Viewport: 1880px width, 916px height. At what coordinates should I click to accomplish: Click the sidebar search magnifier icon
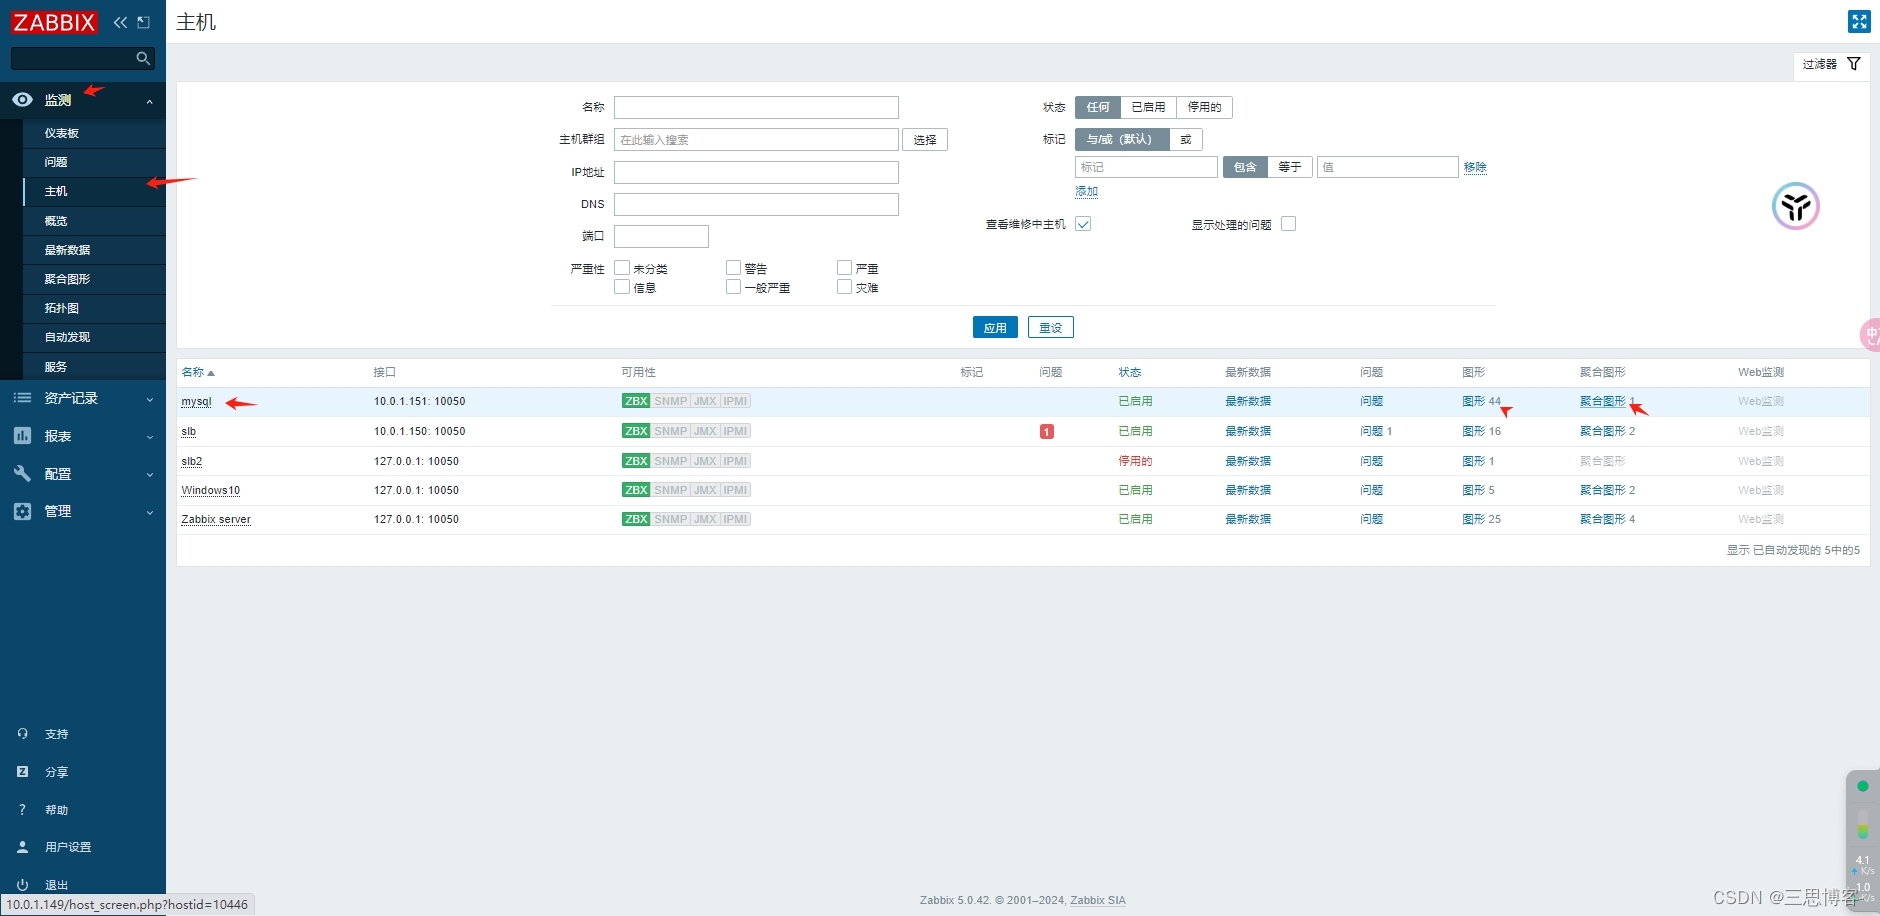click(x=143, y=58)
